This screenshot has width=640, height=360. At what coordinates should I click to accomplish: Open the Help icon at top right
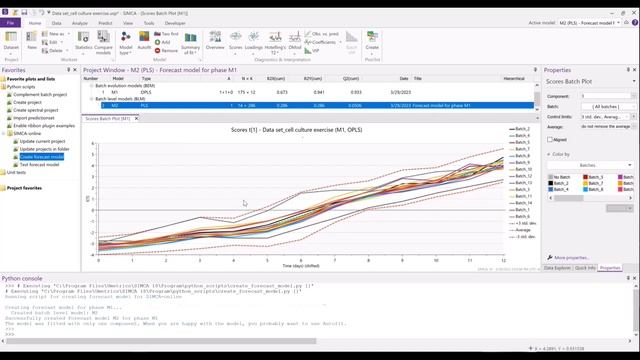pos(635,23)
